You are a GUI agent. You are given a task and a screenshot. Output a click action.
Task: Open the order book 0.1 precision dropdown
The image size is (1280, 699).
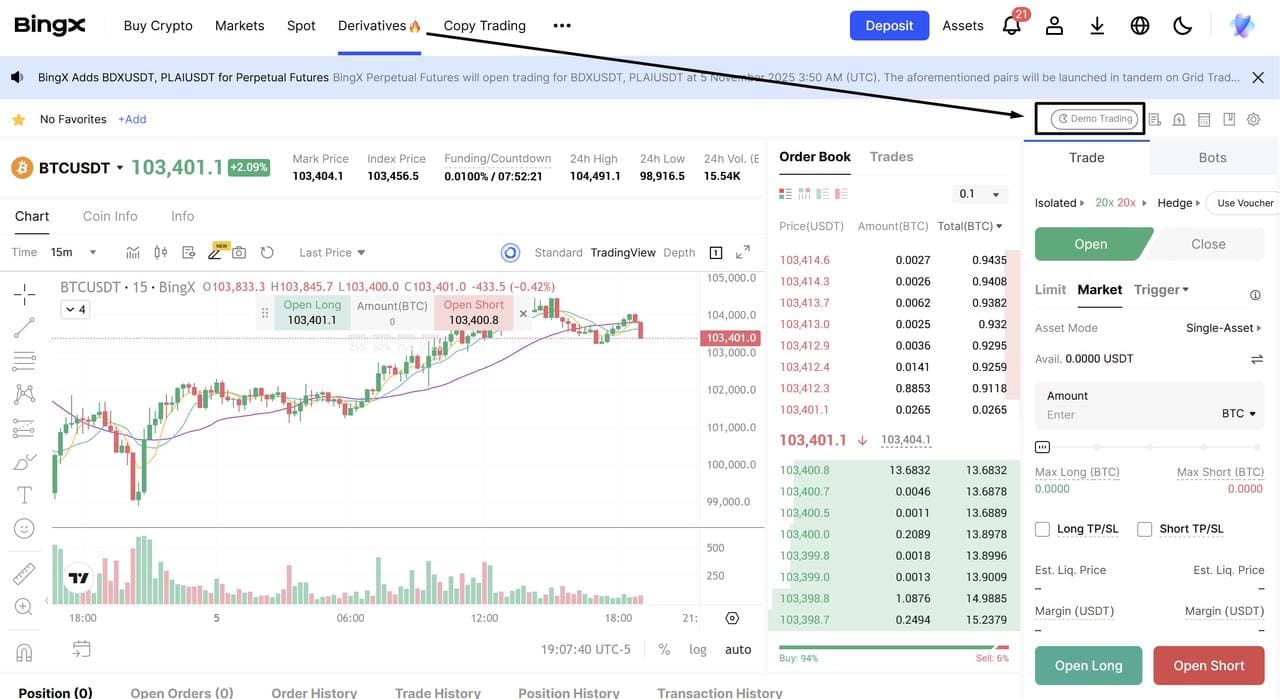tap(979, 194)
